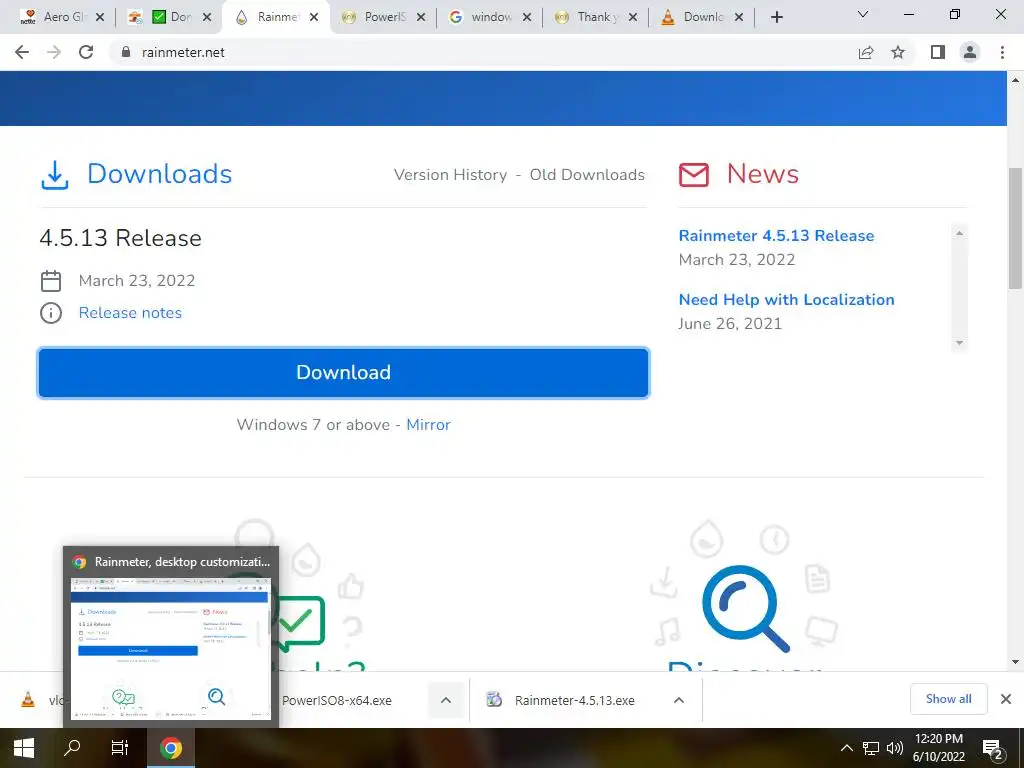The width and height of the screenshot is (1024, 768).
Task: Close the PowerISO tab
Action: click(x=421, y=17)
